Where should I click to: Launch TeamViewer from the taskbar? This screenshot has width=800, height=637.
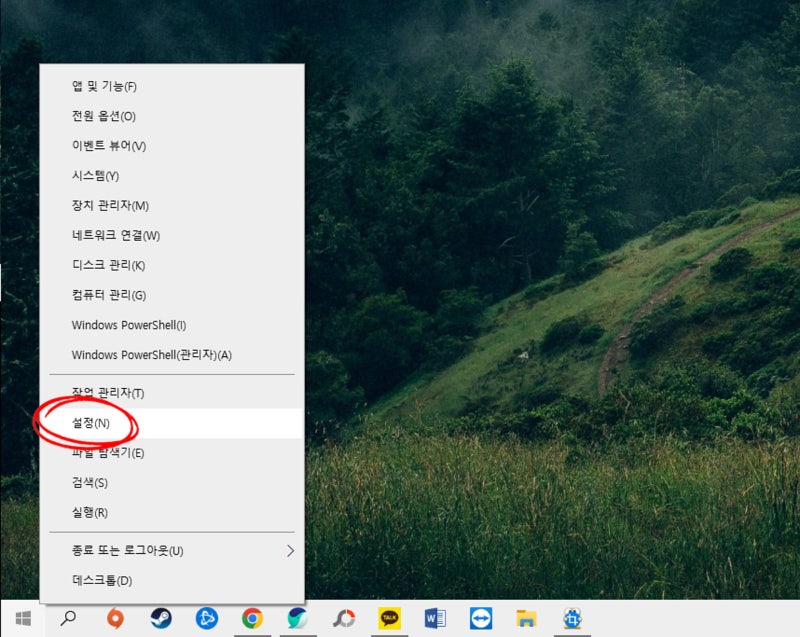click(x=482, y=620)
